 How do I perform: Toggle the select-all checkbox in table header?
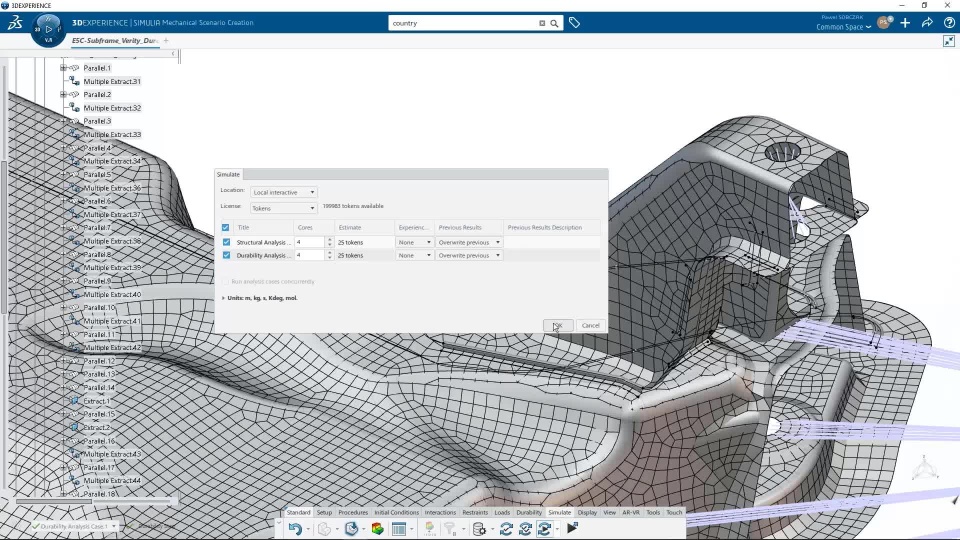tap(226, 227)
